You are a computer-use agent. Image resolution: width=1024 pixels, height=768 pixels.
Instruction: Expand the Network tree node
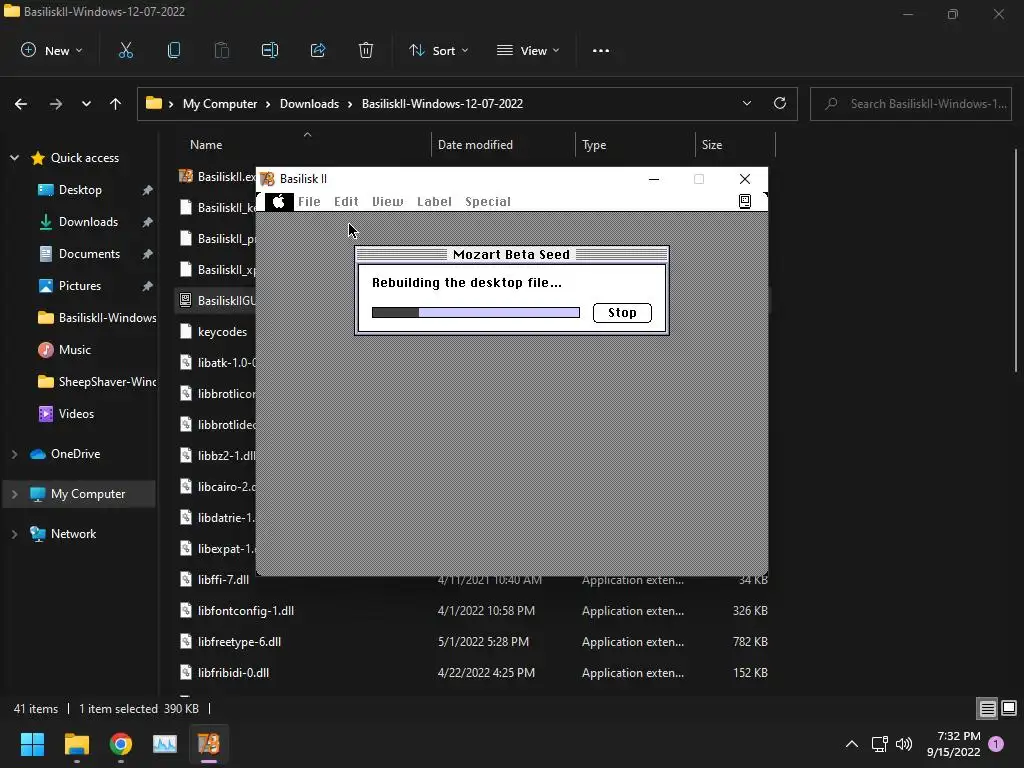click(x=14, y=534)
